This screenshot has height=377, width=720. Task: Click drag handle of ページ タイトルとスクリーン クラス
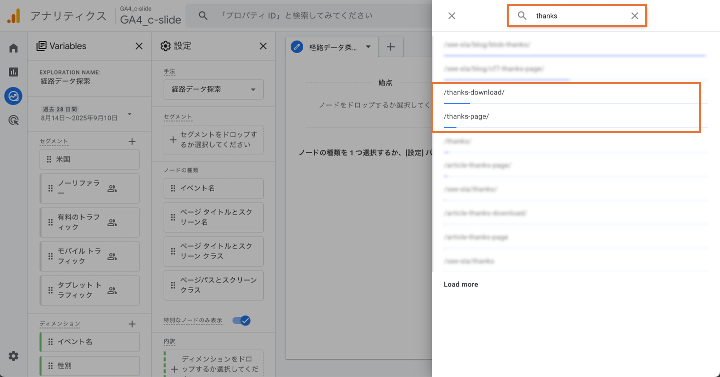click(x=173, y=251)
